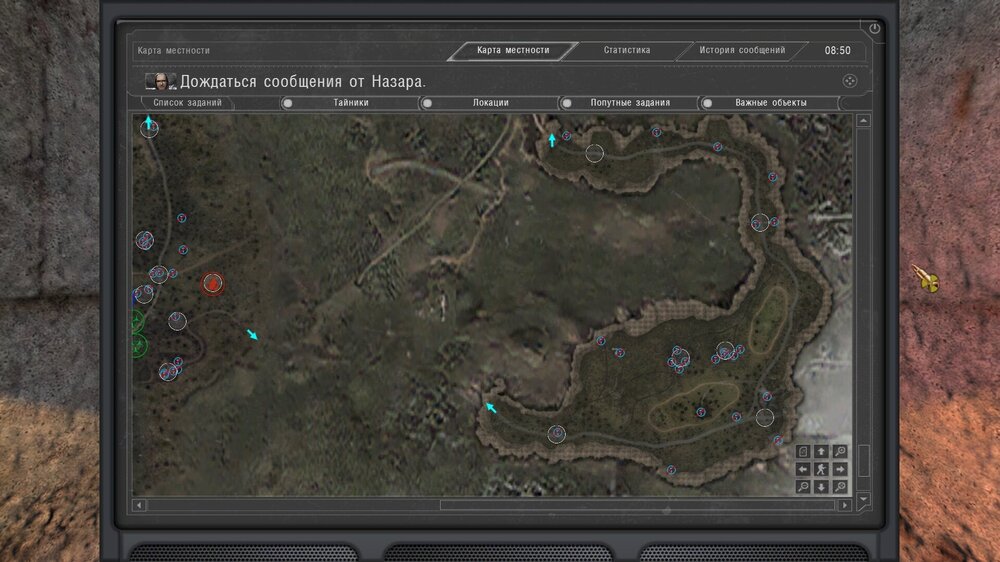Click the cyan transition arrow at map's top-left
Viewport: 1000px width, 562px height.
click(149, 121)
